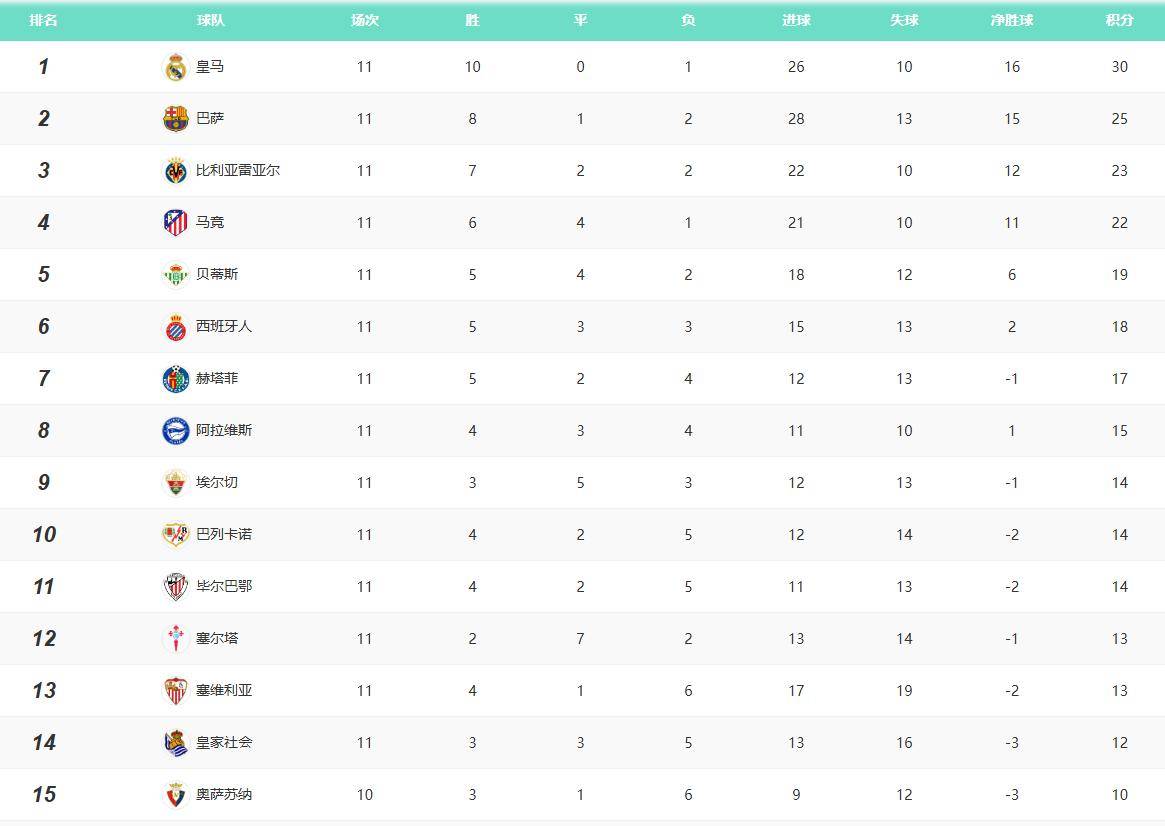Screen dimensions: 1165x826
Task: Click the Barcelona (巴萨) crest icon
Action: coord(176,119)
